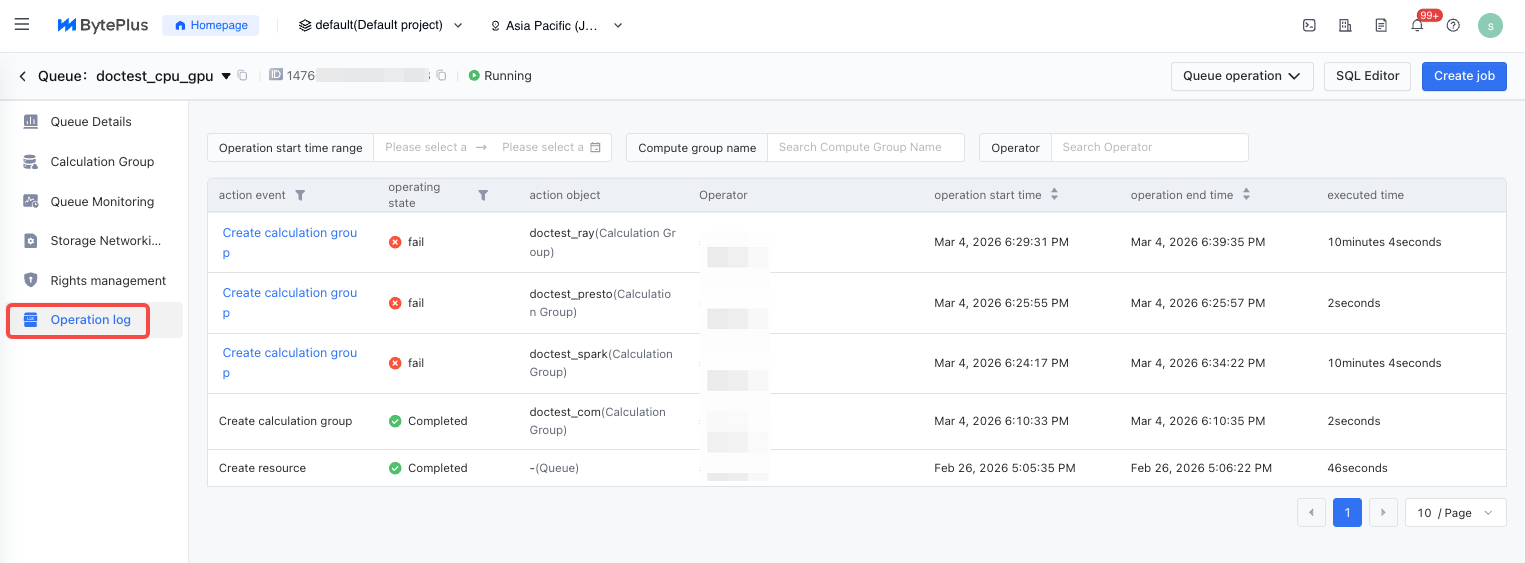
Task: Open Queue Monitoring in sidebar
Action: click(102, 201)
